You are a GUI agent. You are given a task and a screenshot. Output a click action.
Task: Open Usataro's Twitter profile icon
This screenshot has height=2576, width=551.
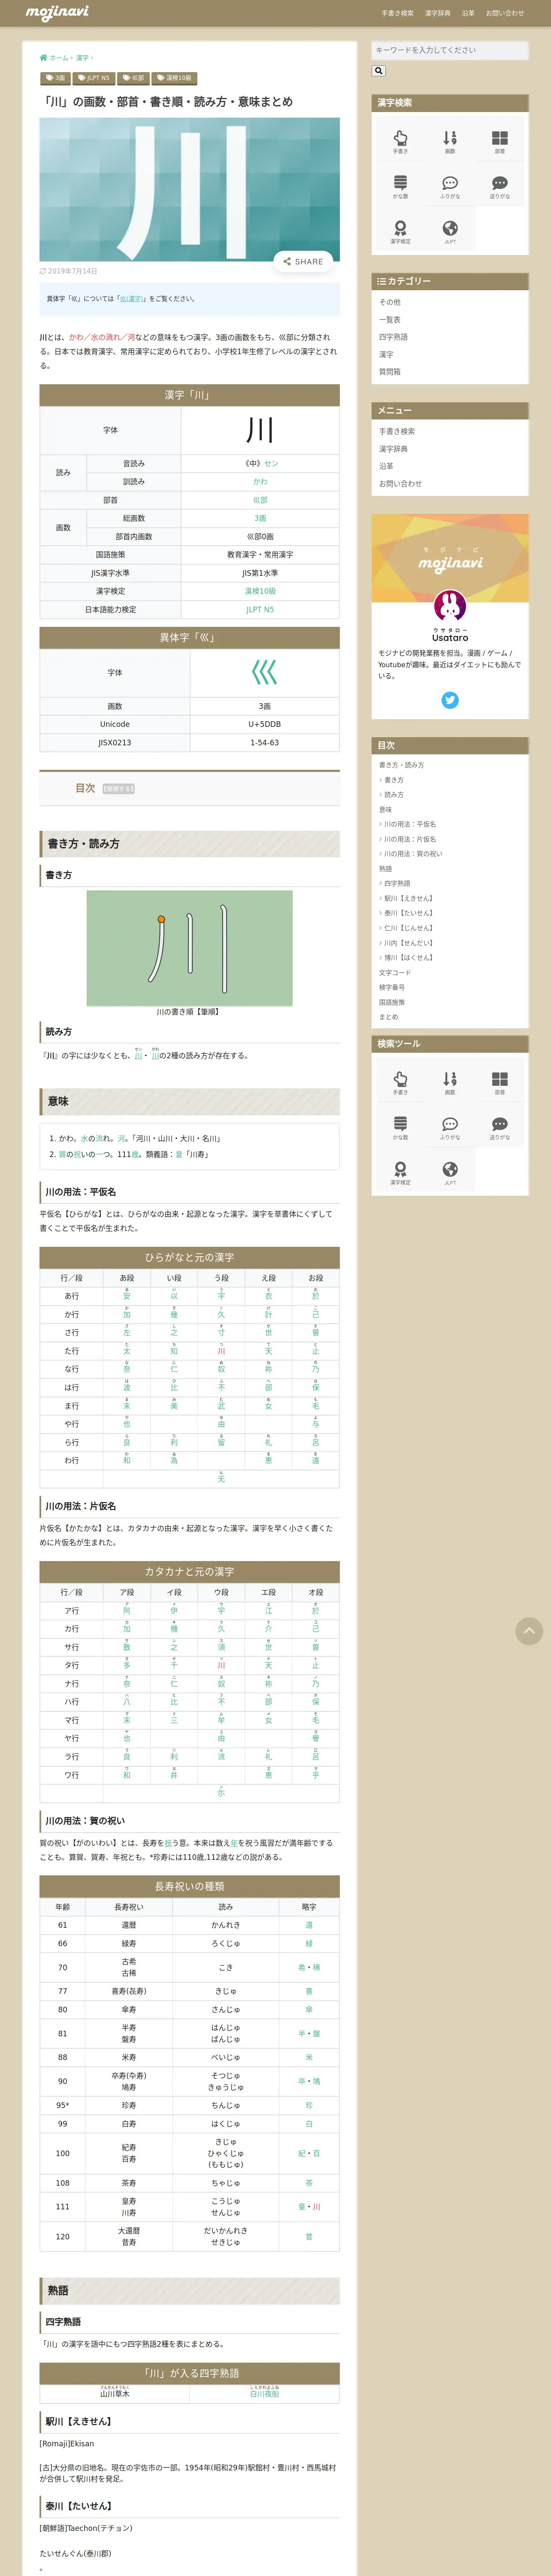tap(450, 700)
